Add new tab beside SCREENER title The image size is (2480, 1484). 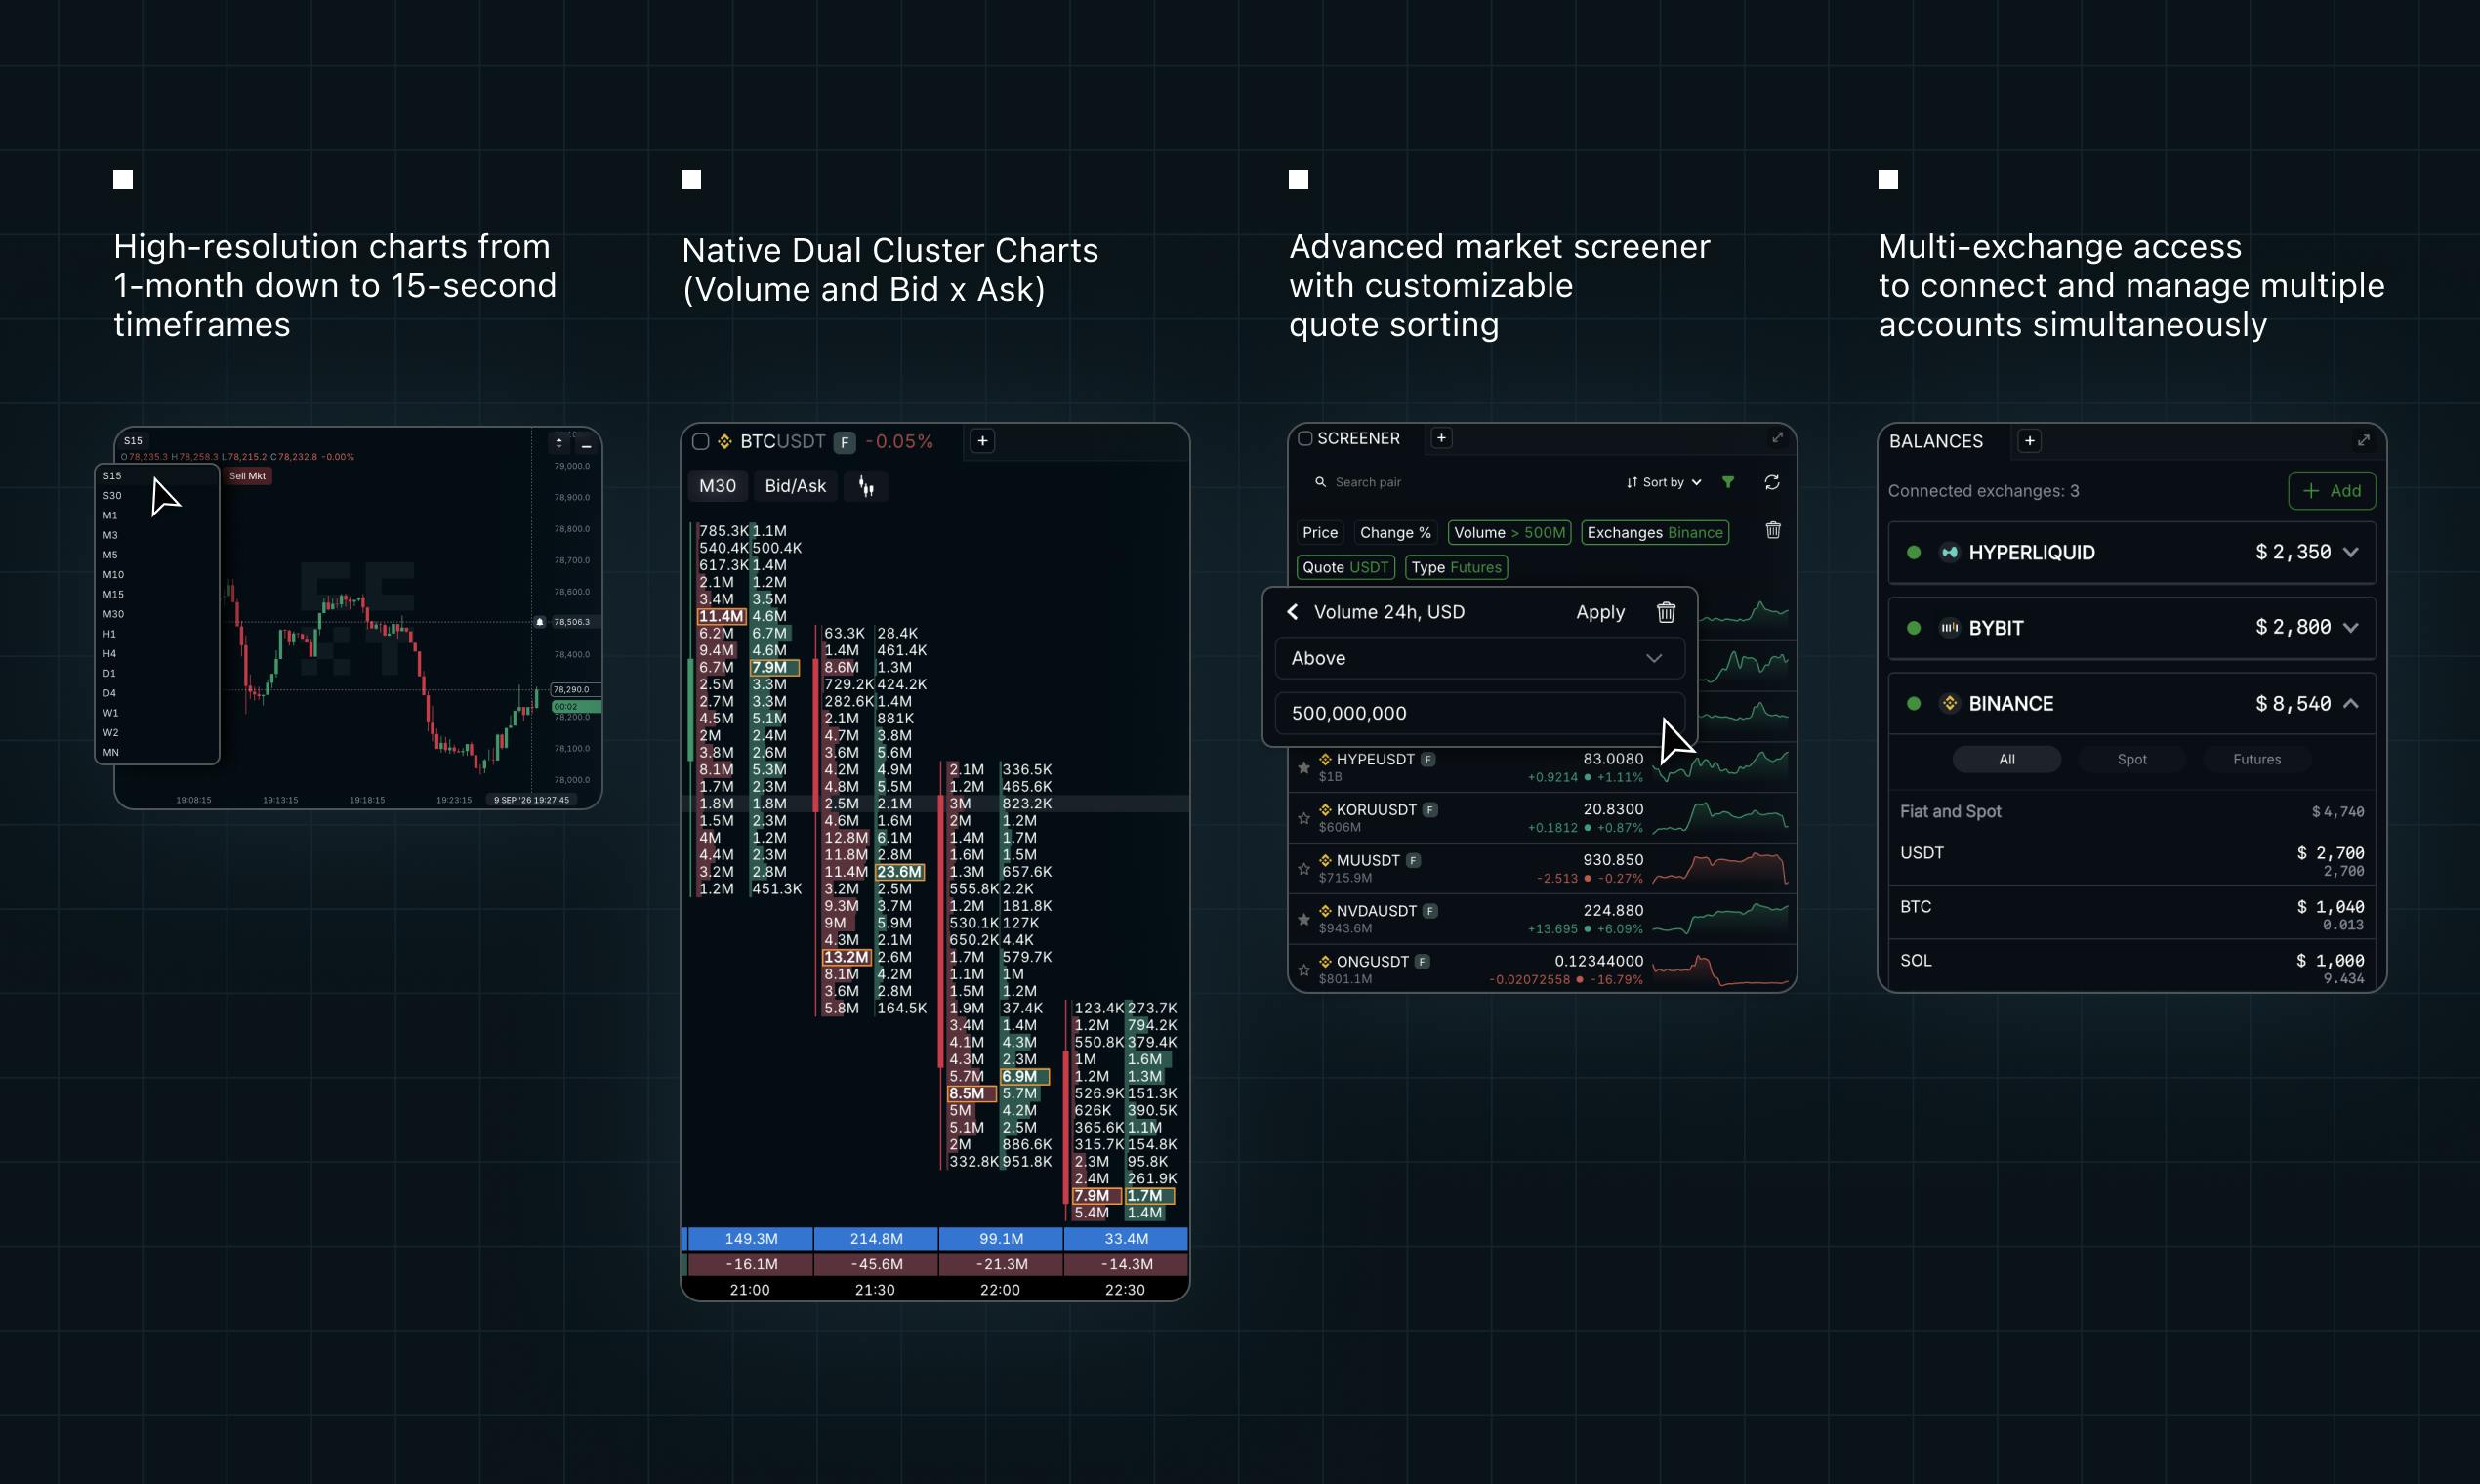(1441, 438)
